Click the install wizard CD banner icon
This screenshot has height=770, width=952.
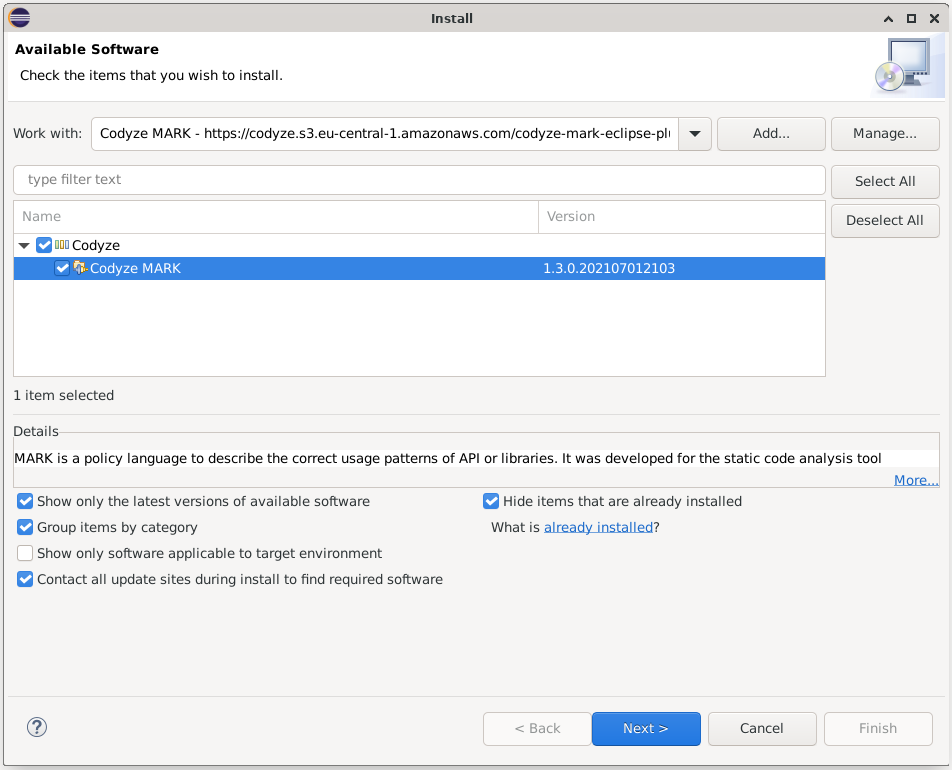908,67
